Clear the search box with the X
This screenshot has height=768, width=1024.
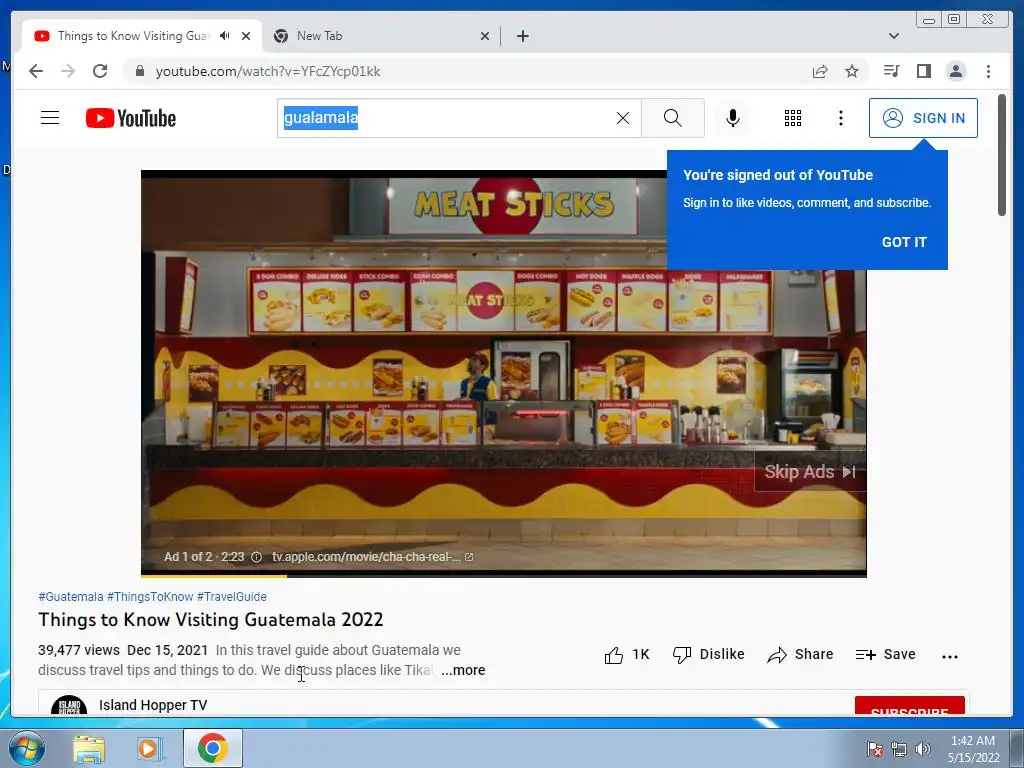[x=623, y=118]
